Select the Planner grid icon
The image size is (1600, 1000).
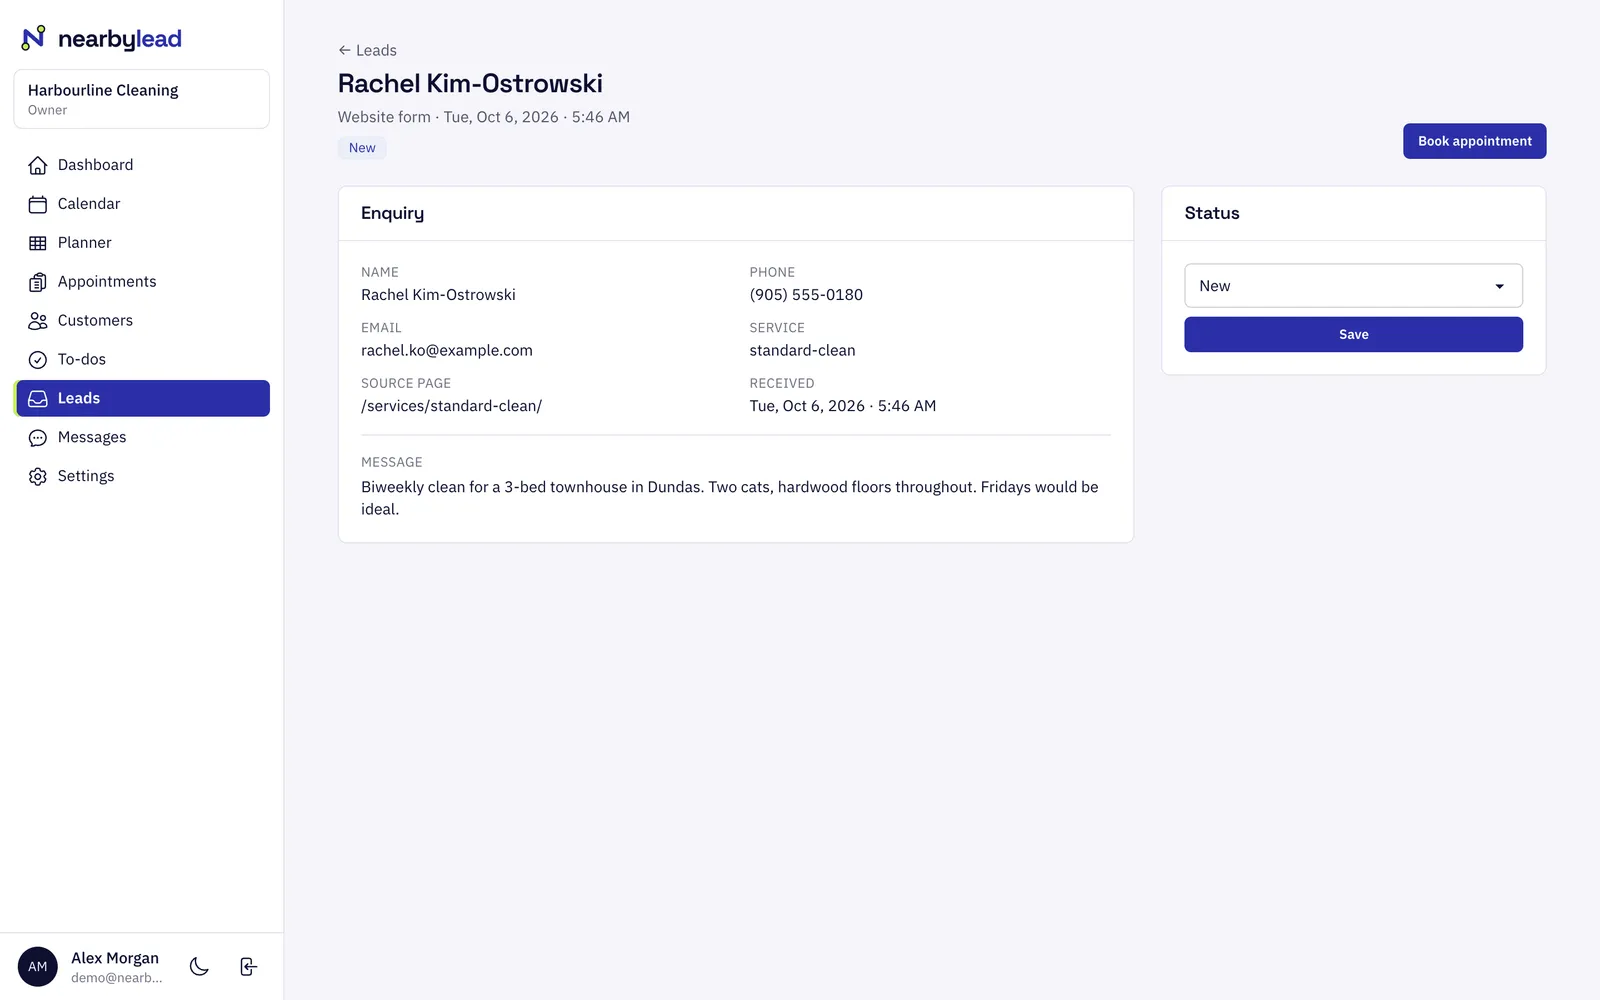click(x=38, y=243)
